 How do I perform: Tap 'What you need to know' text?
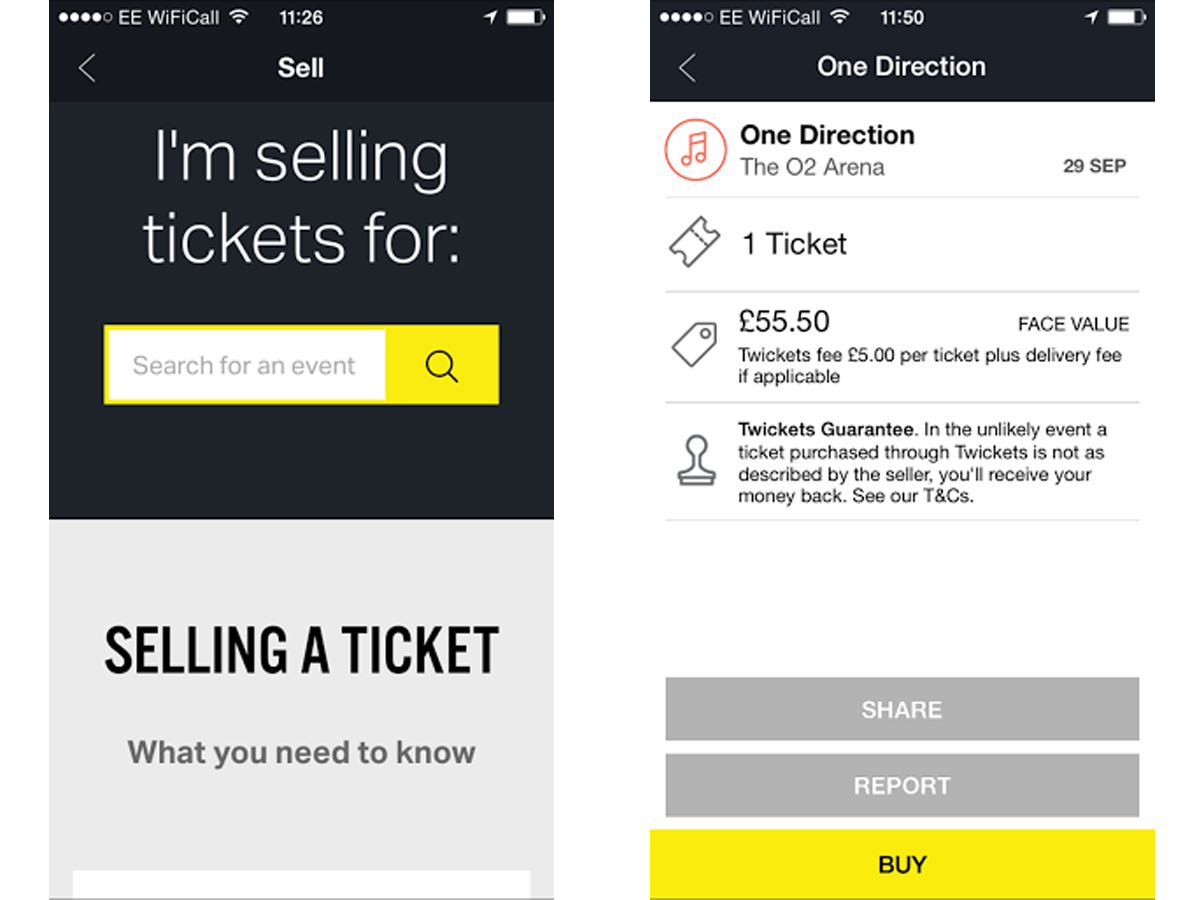(302, 752)
